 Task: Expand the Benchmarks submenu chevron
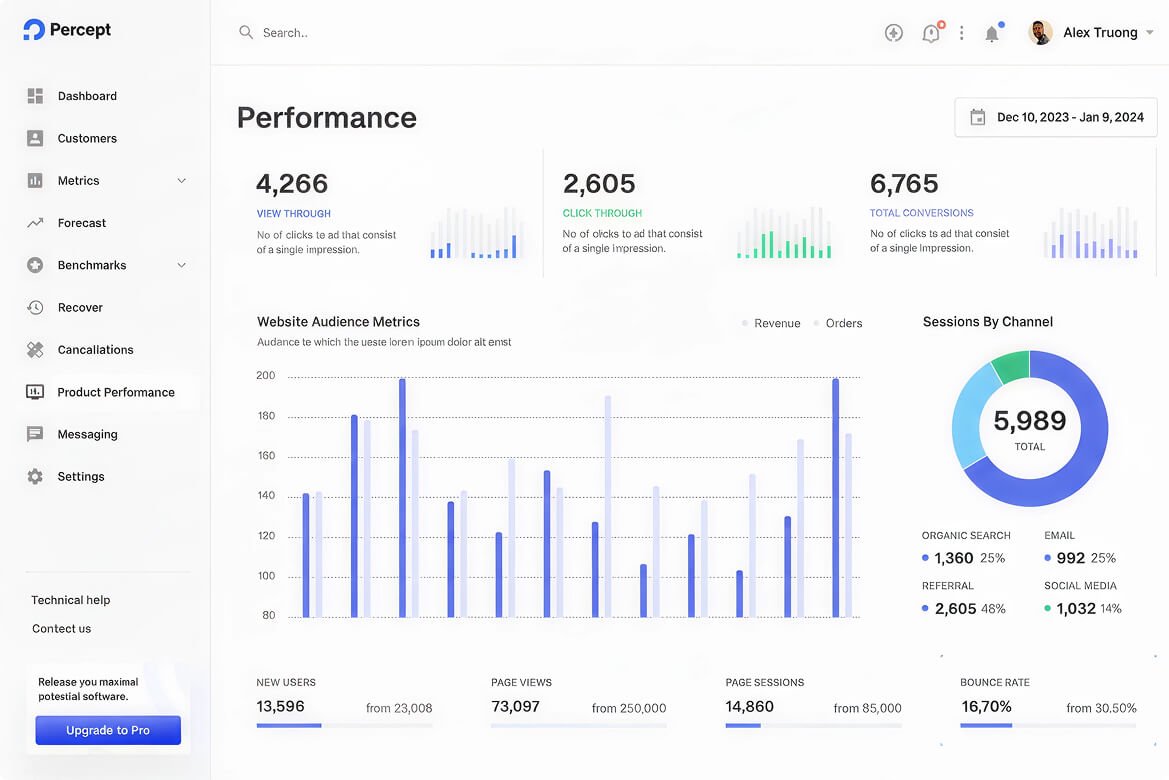coord(181,265)
